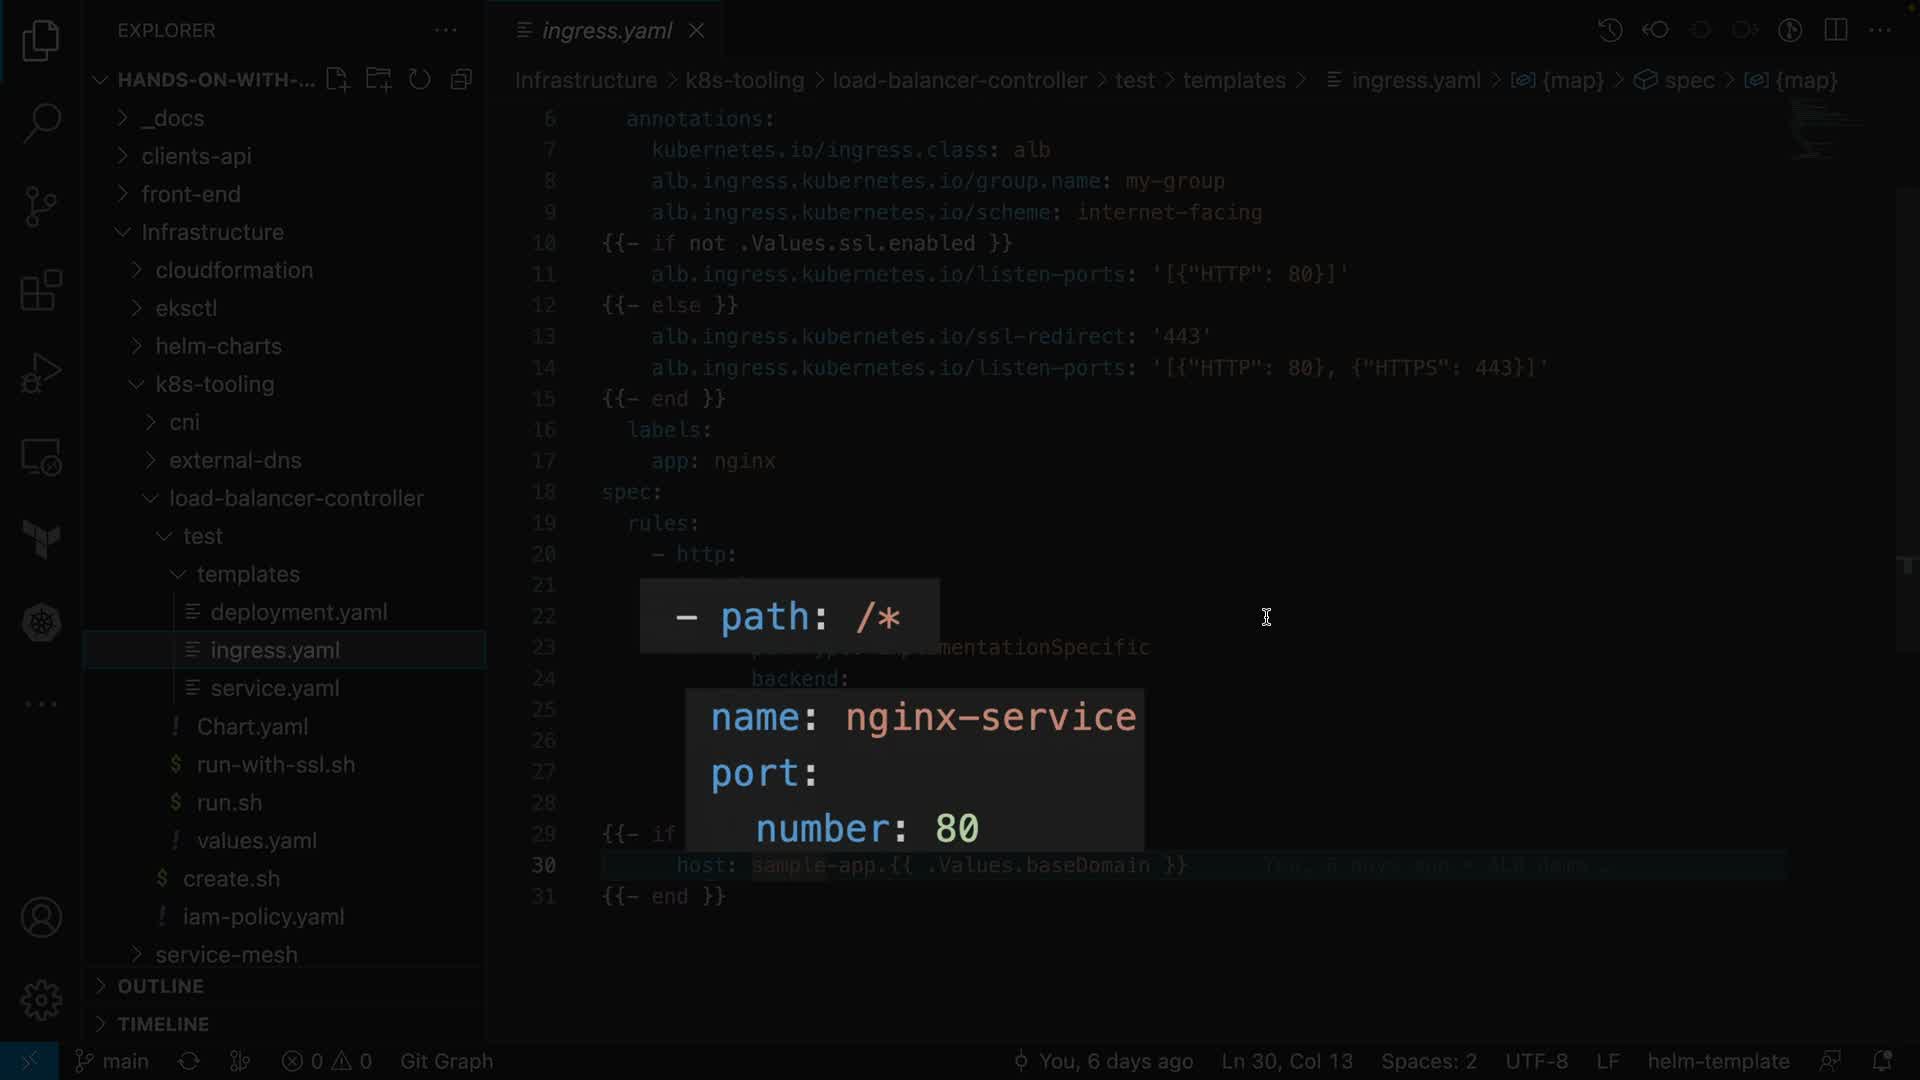Collapse all folders in explorer
Screen dimensions: 1920x1080
(x=461, y=80)
